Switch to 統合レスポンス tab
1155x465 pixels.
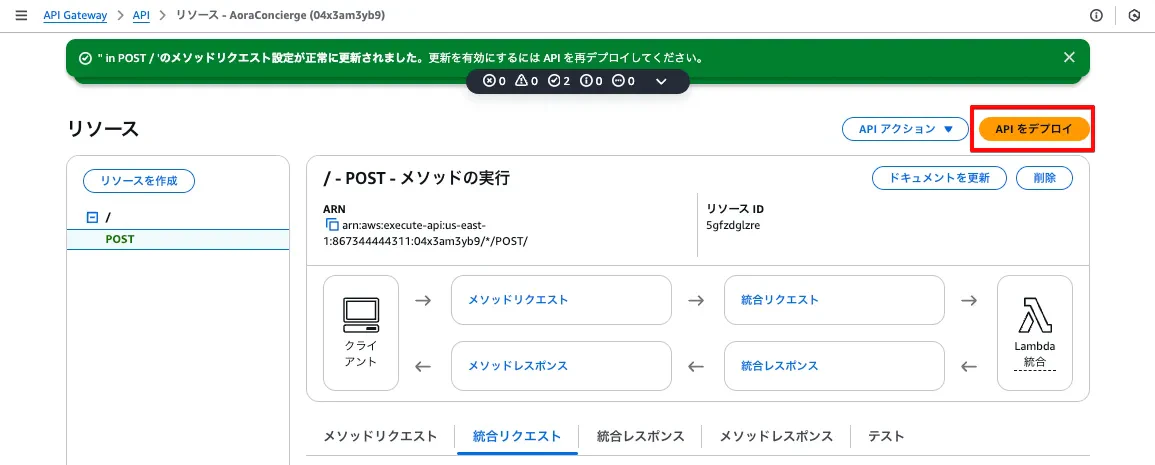pos(641,436)
